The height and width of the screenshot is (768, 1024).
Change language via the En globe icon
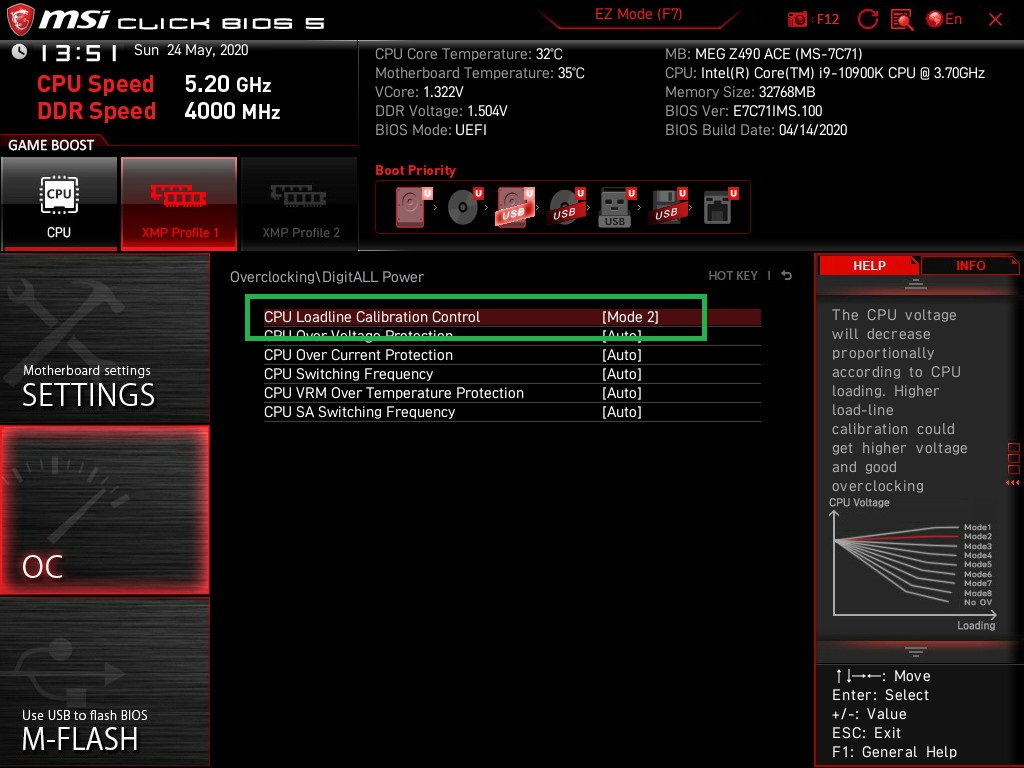[944, 19]
